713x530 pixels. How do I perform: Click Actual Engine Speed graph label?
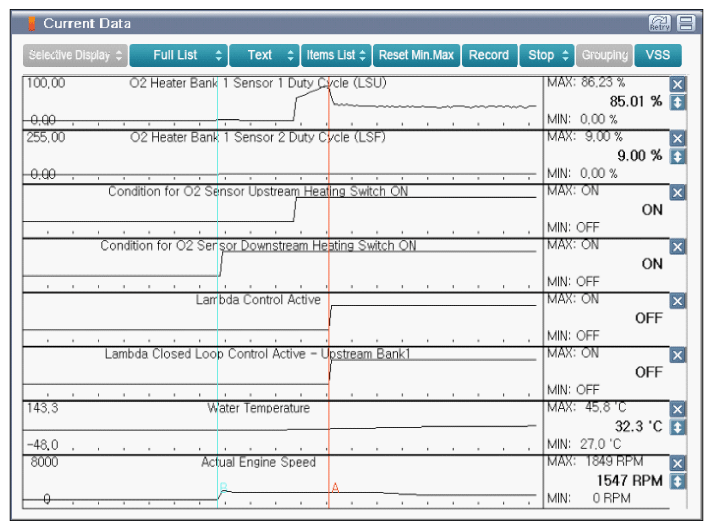click(258, 462)
